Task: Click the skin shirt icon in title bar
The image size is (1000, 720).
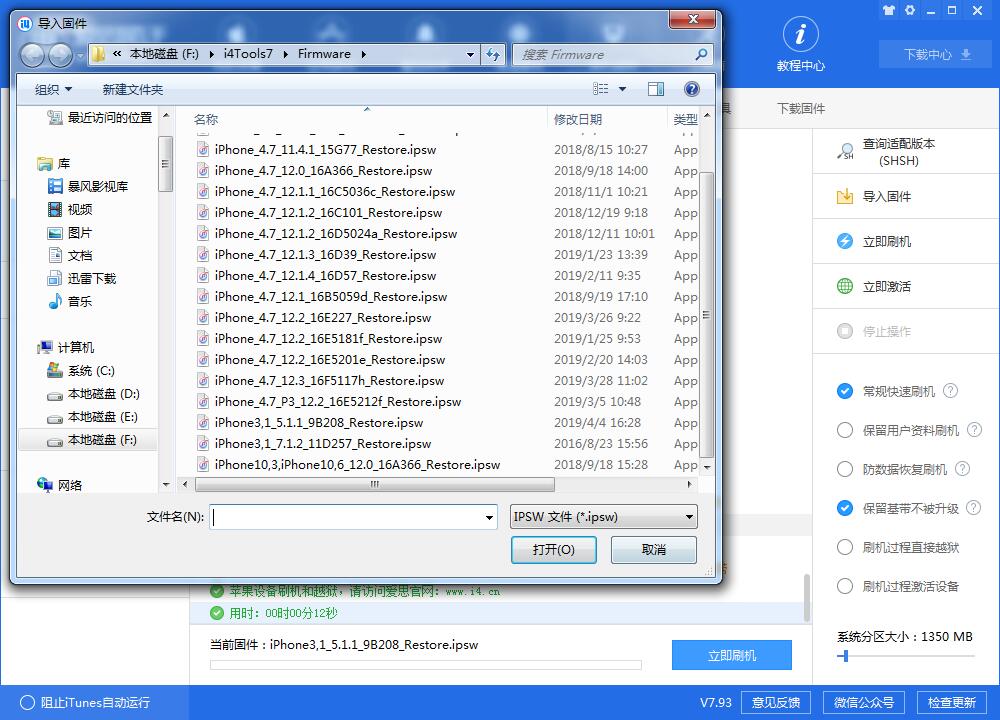Action: (x=889, y=10)
